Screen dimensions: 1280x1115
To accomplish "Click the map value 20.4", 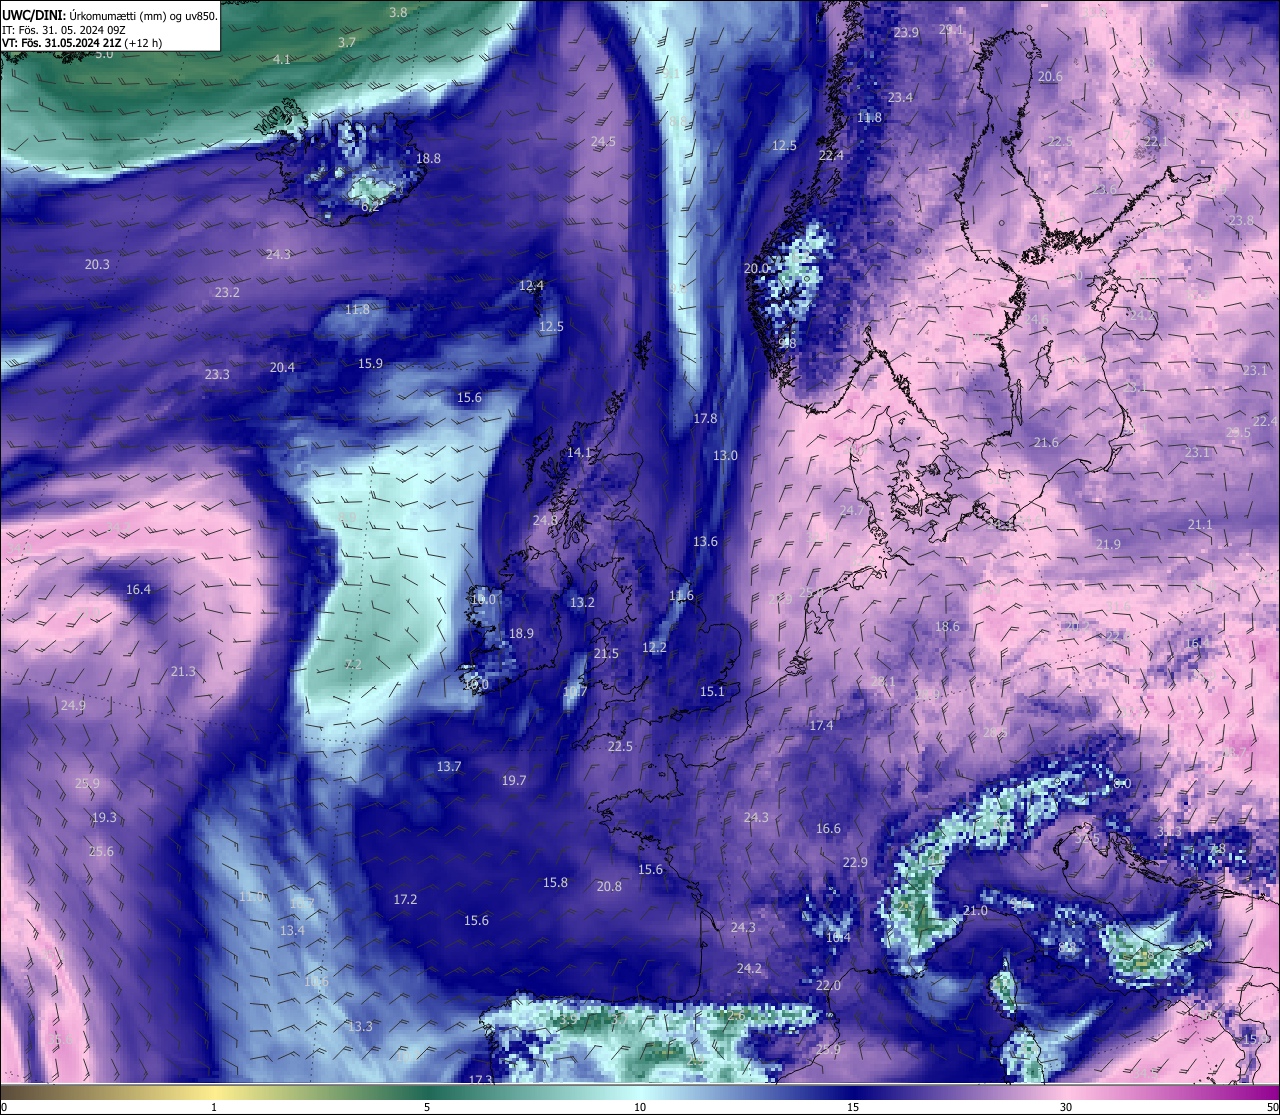I will pos(282,367).
